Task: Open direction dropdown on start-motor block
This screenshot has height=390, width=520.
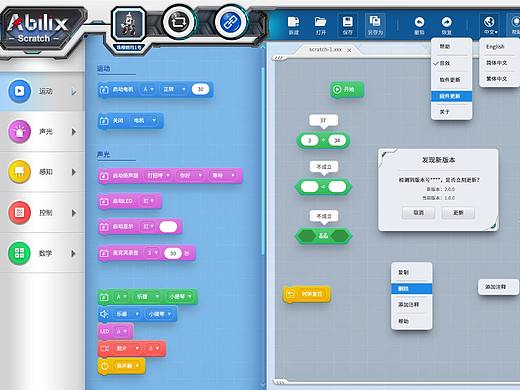Action: (174, 89)
